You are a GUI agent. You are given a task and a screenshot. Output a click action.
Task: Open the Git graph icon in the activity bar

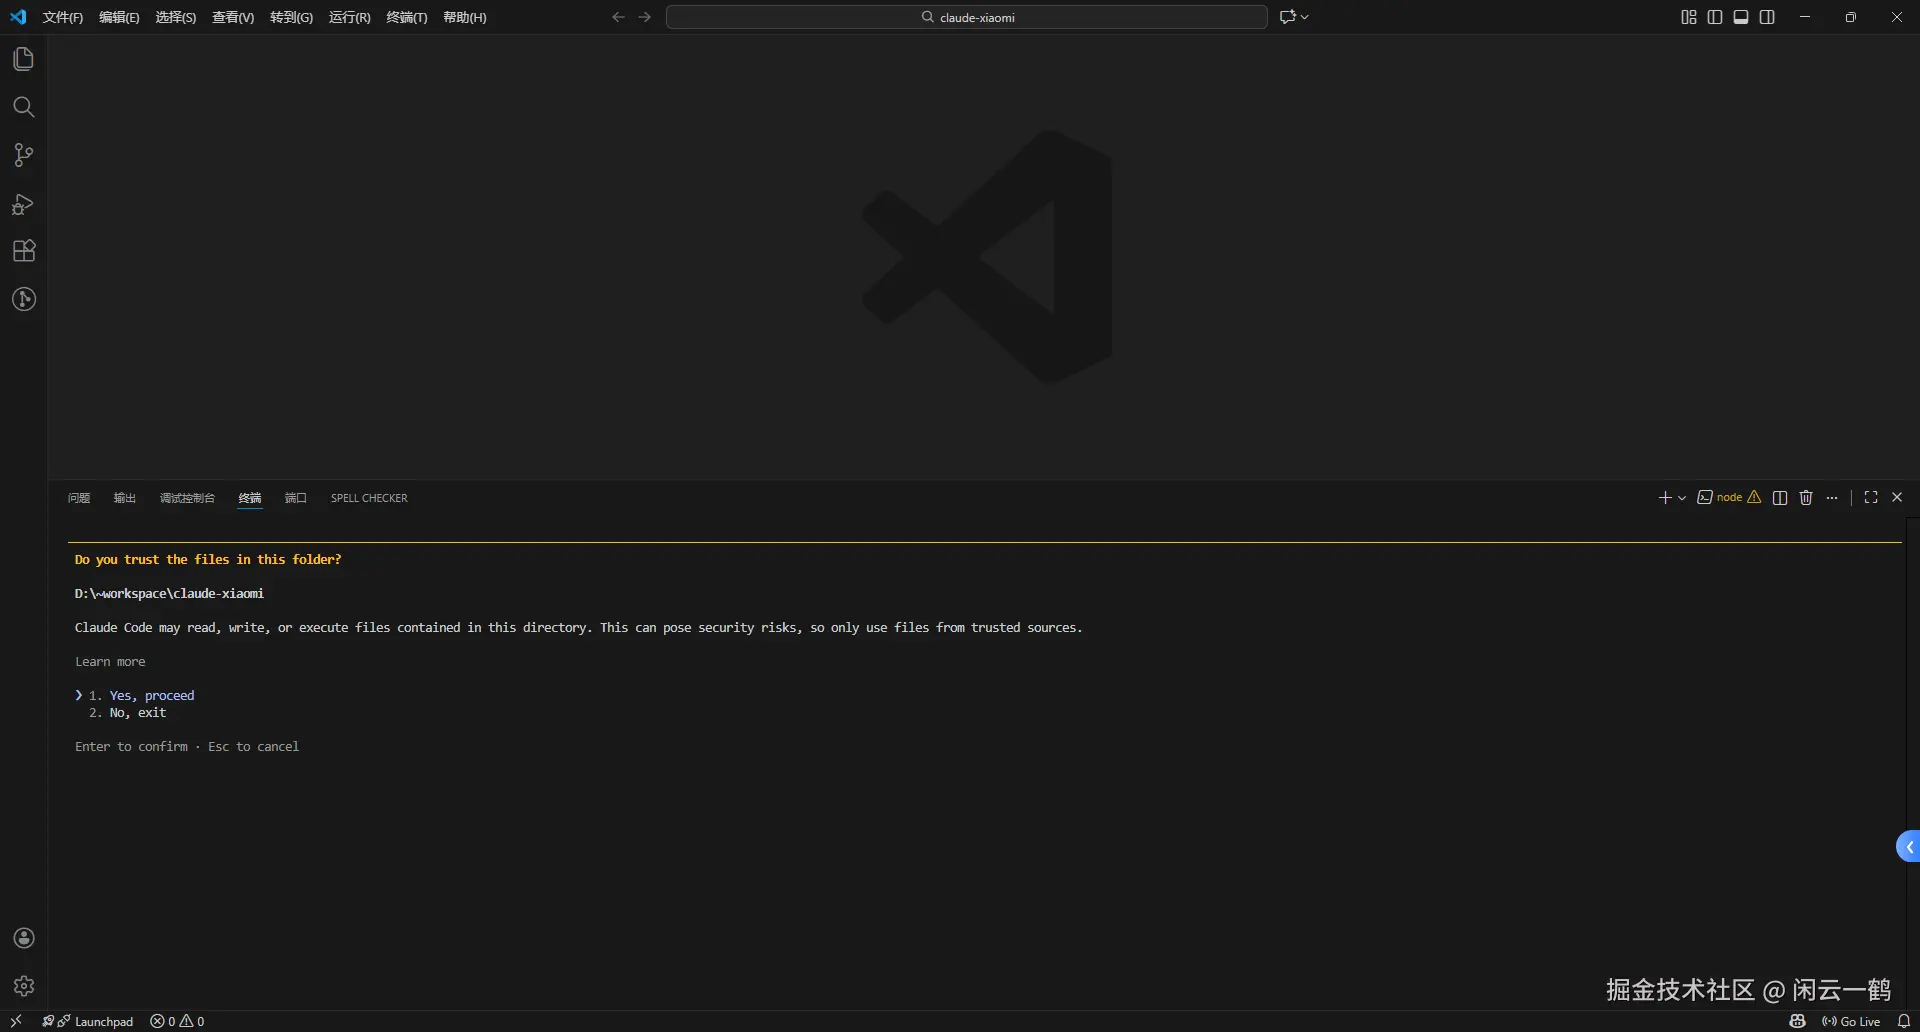pos(24,299)
